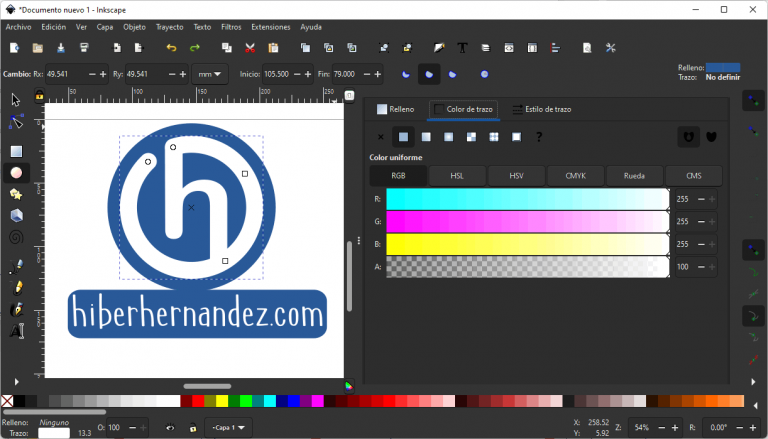Click the Cut scissors icon
The image size is (768, 439).
pyautogui.click(x=250, y=47)
